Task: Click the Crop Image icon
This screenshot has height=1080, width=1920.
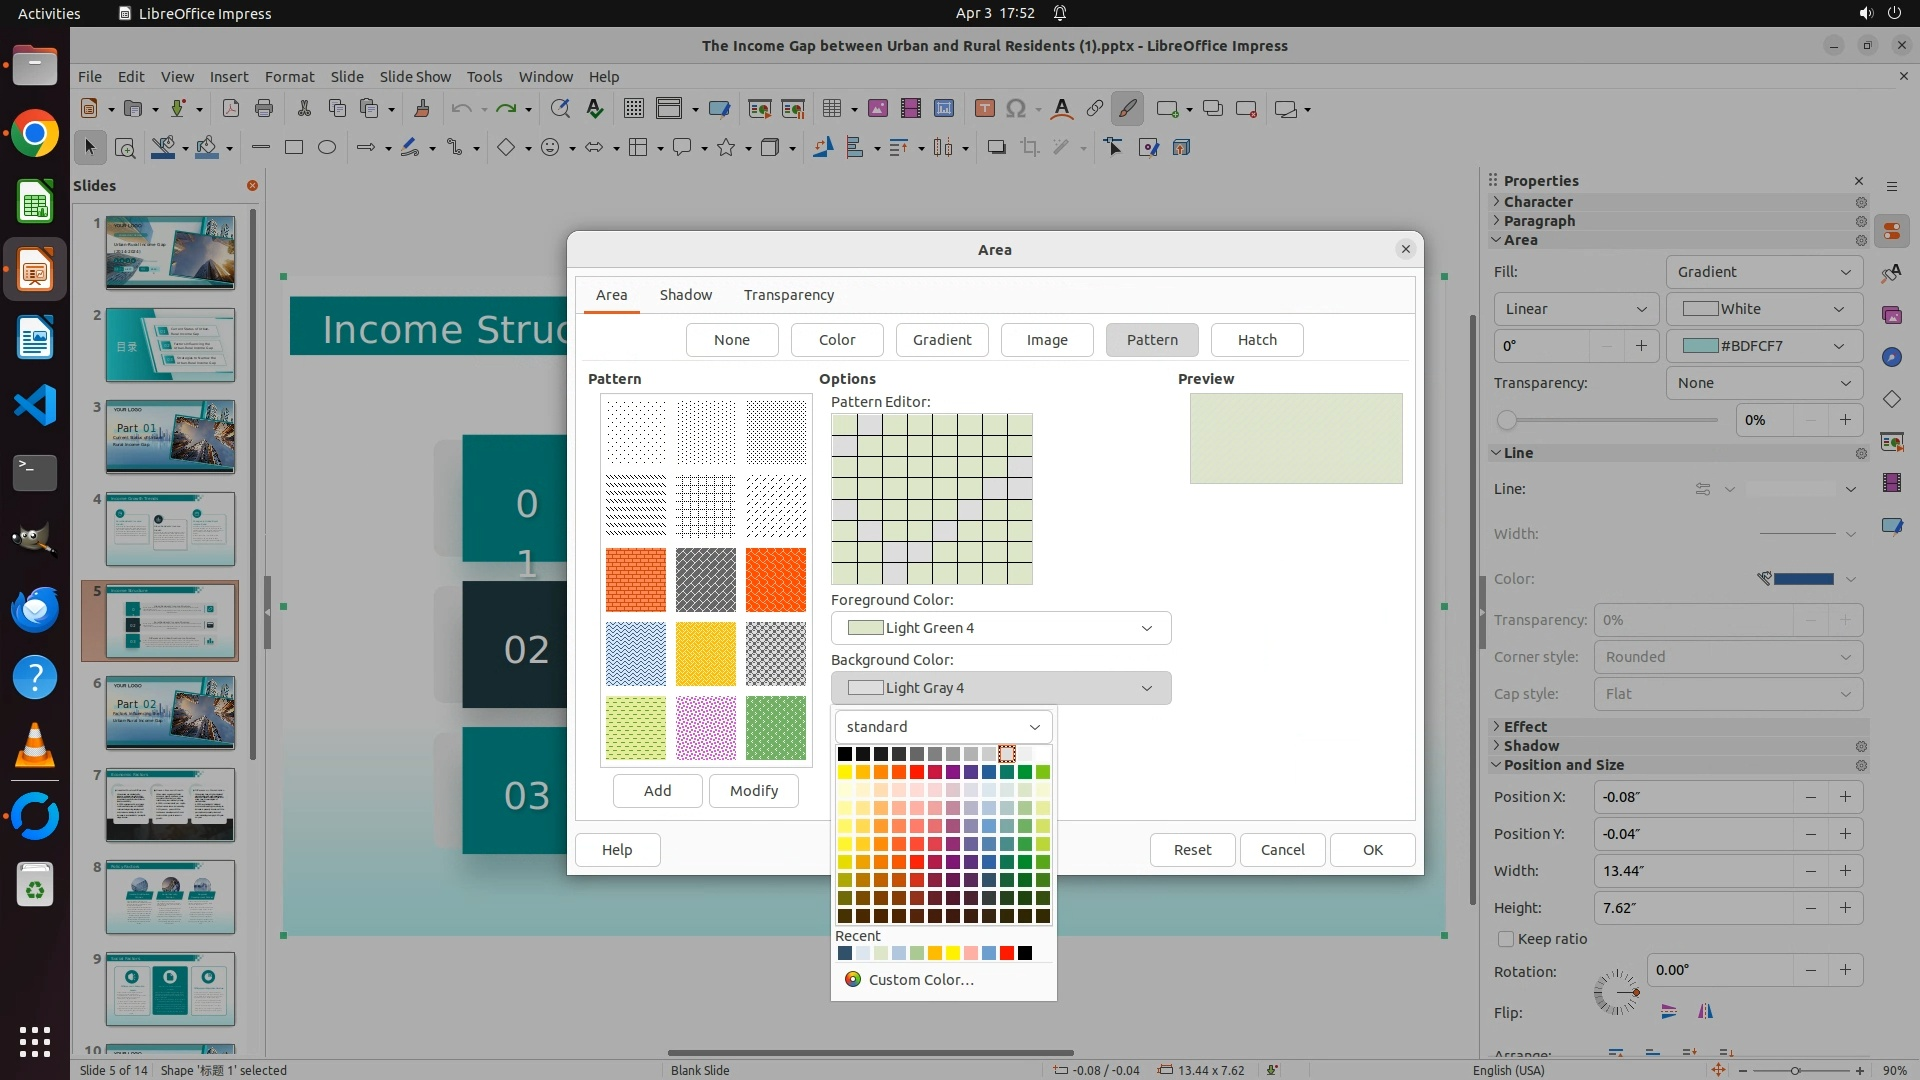Action: [x=1029, y=148]
